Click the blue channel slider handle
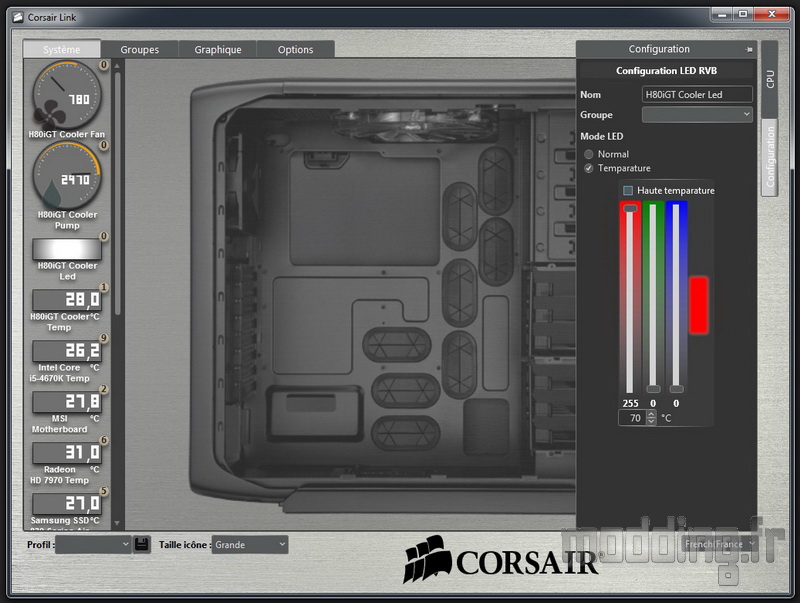The height and width of the screenshot is (603, 800). (x=676, y=389)
